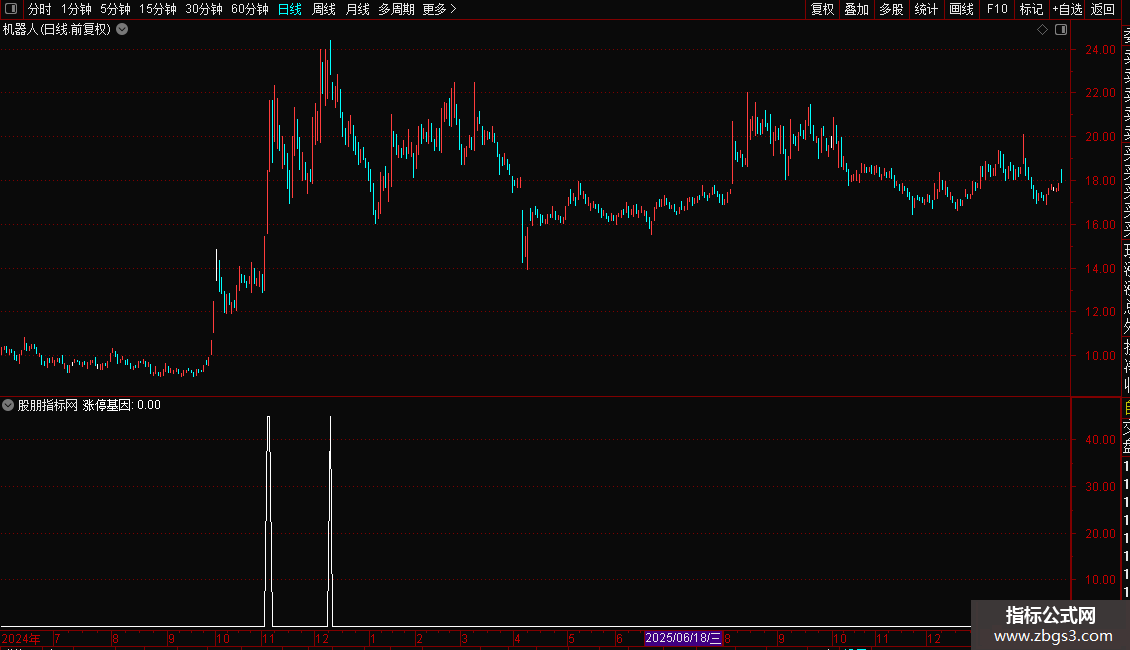Viewport: 1130px width, 650px height.
Task: Click the 叠加 overlay button
Action: [x=857, y=9]
